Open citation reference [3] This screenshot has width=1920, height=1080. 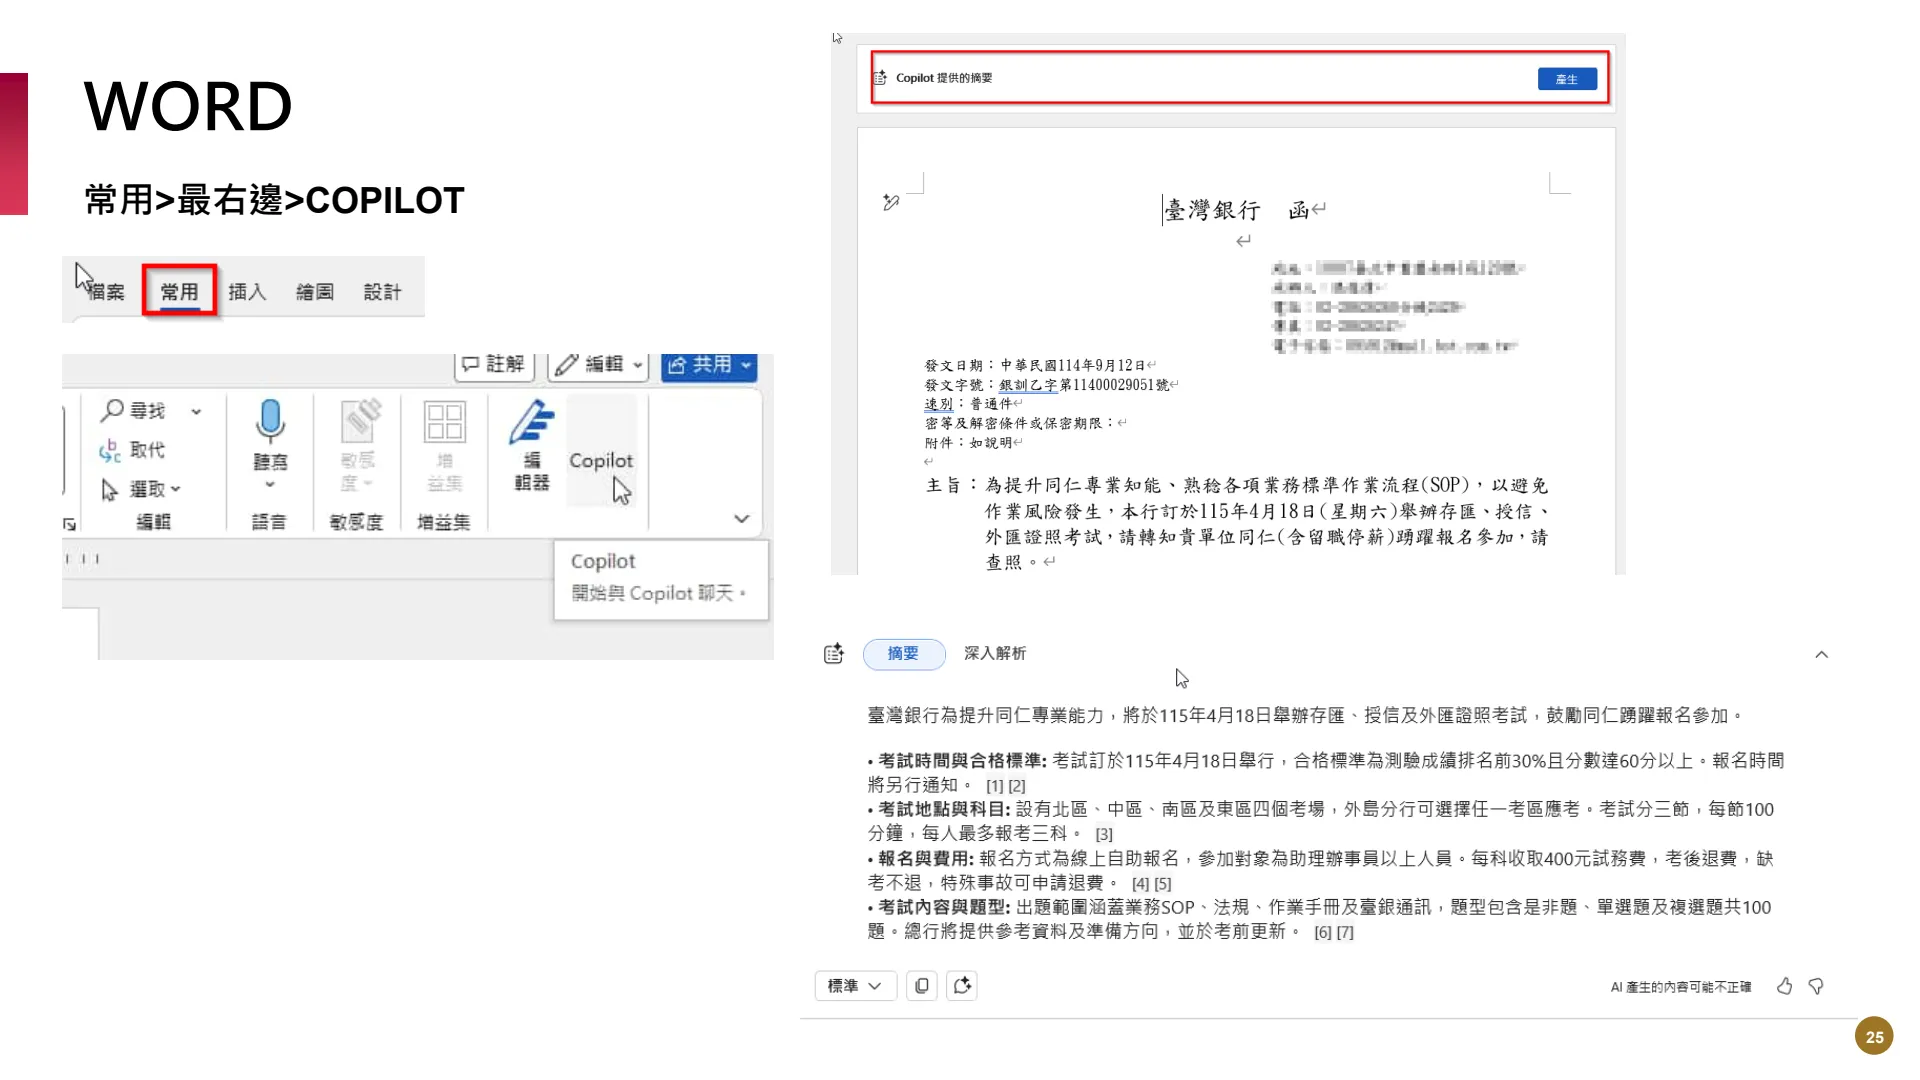click(1104, 834)
